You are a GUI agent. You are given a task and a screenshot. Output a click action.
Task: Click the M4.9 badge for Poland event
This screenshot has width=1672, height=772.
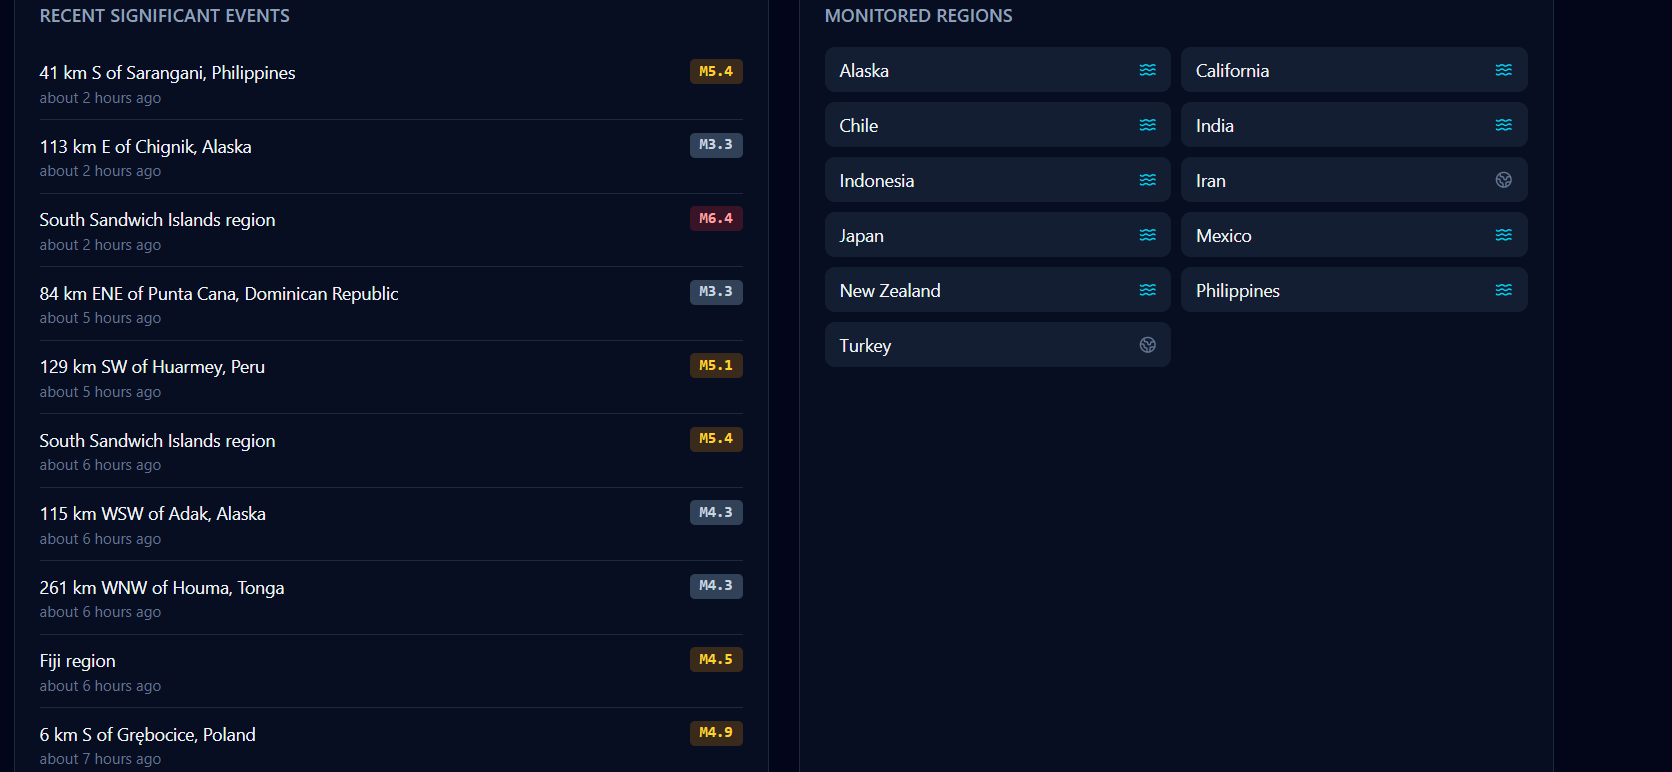[x=716, y=733]
